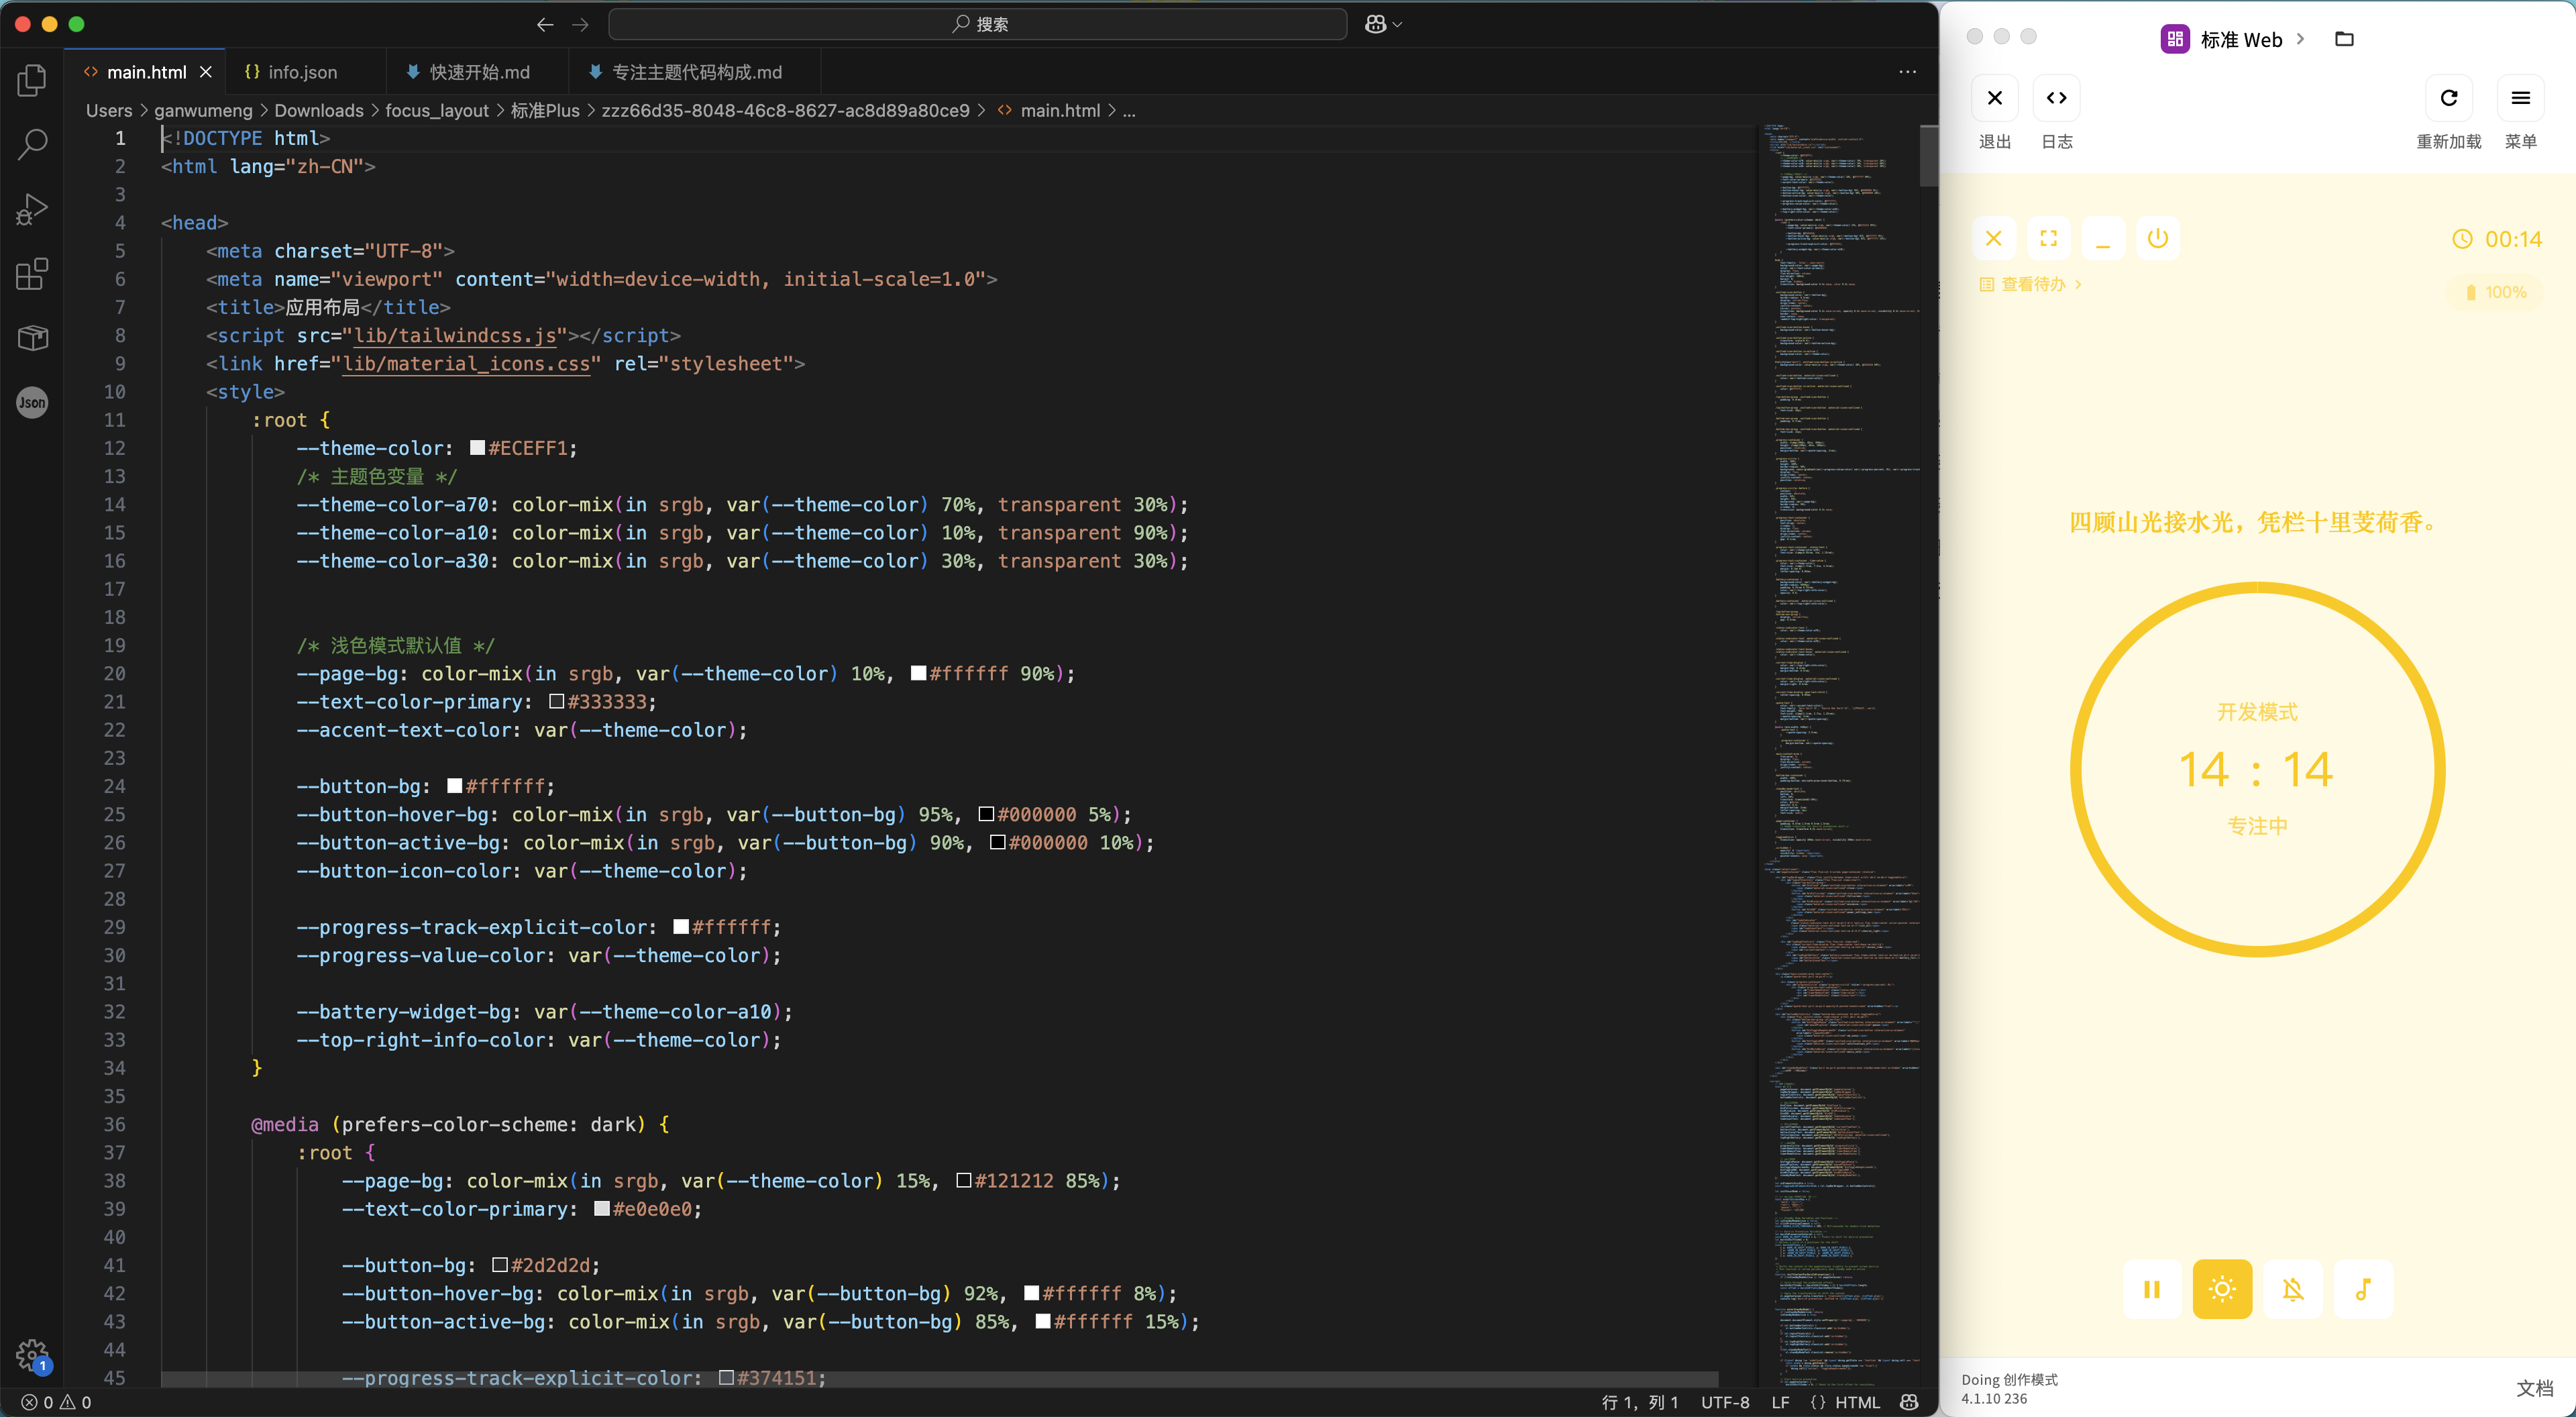Image resolution: width=2576 pixels, height=1417 pixels.
Task: Click the JSON sidebar icon
Action: pyautogui.click(x=32, y=403)
